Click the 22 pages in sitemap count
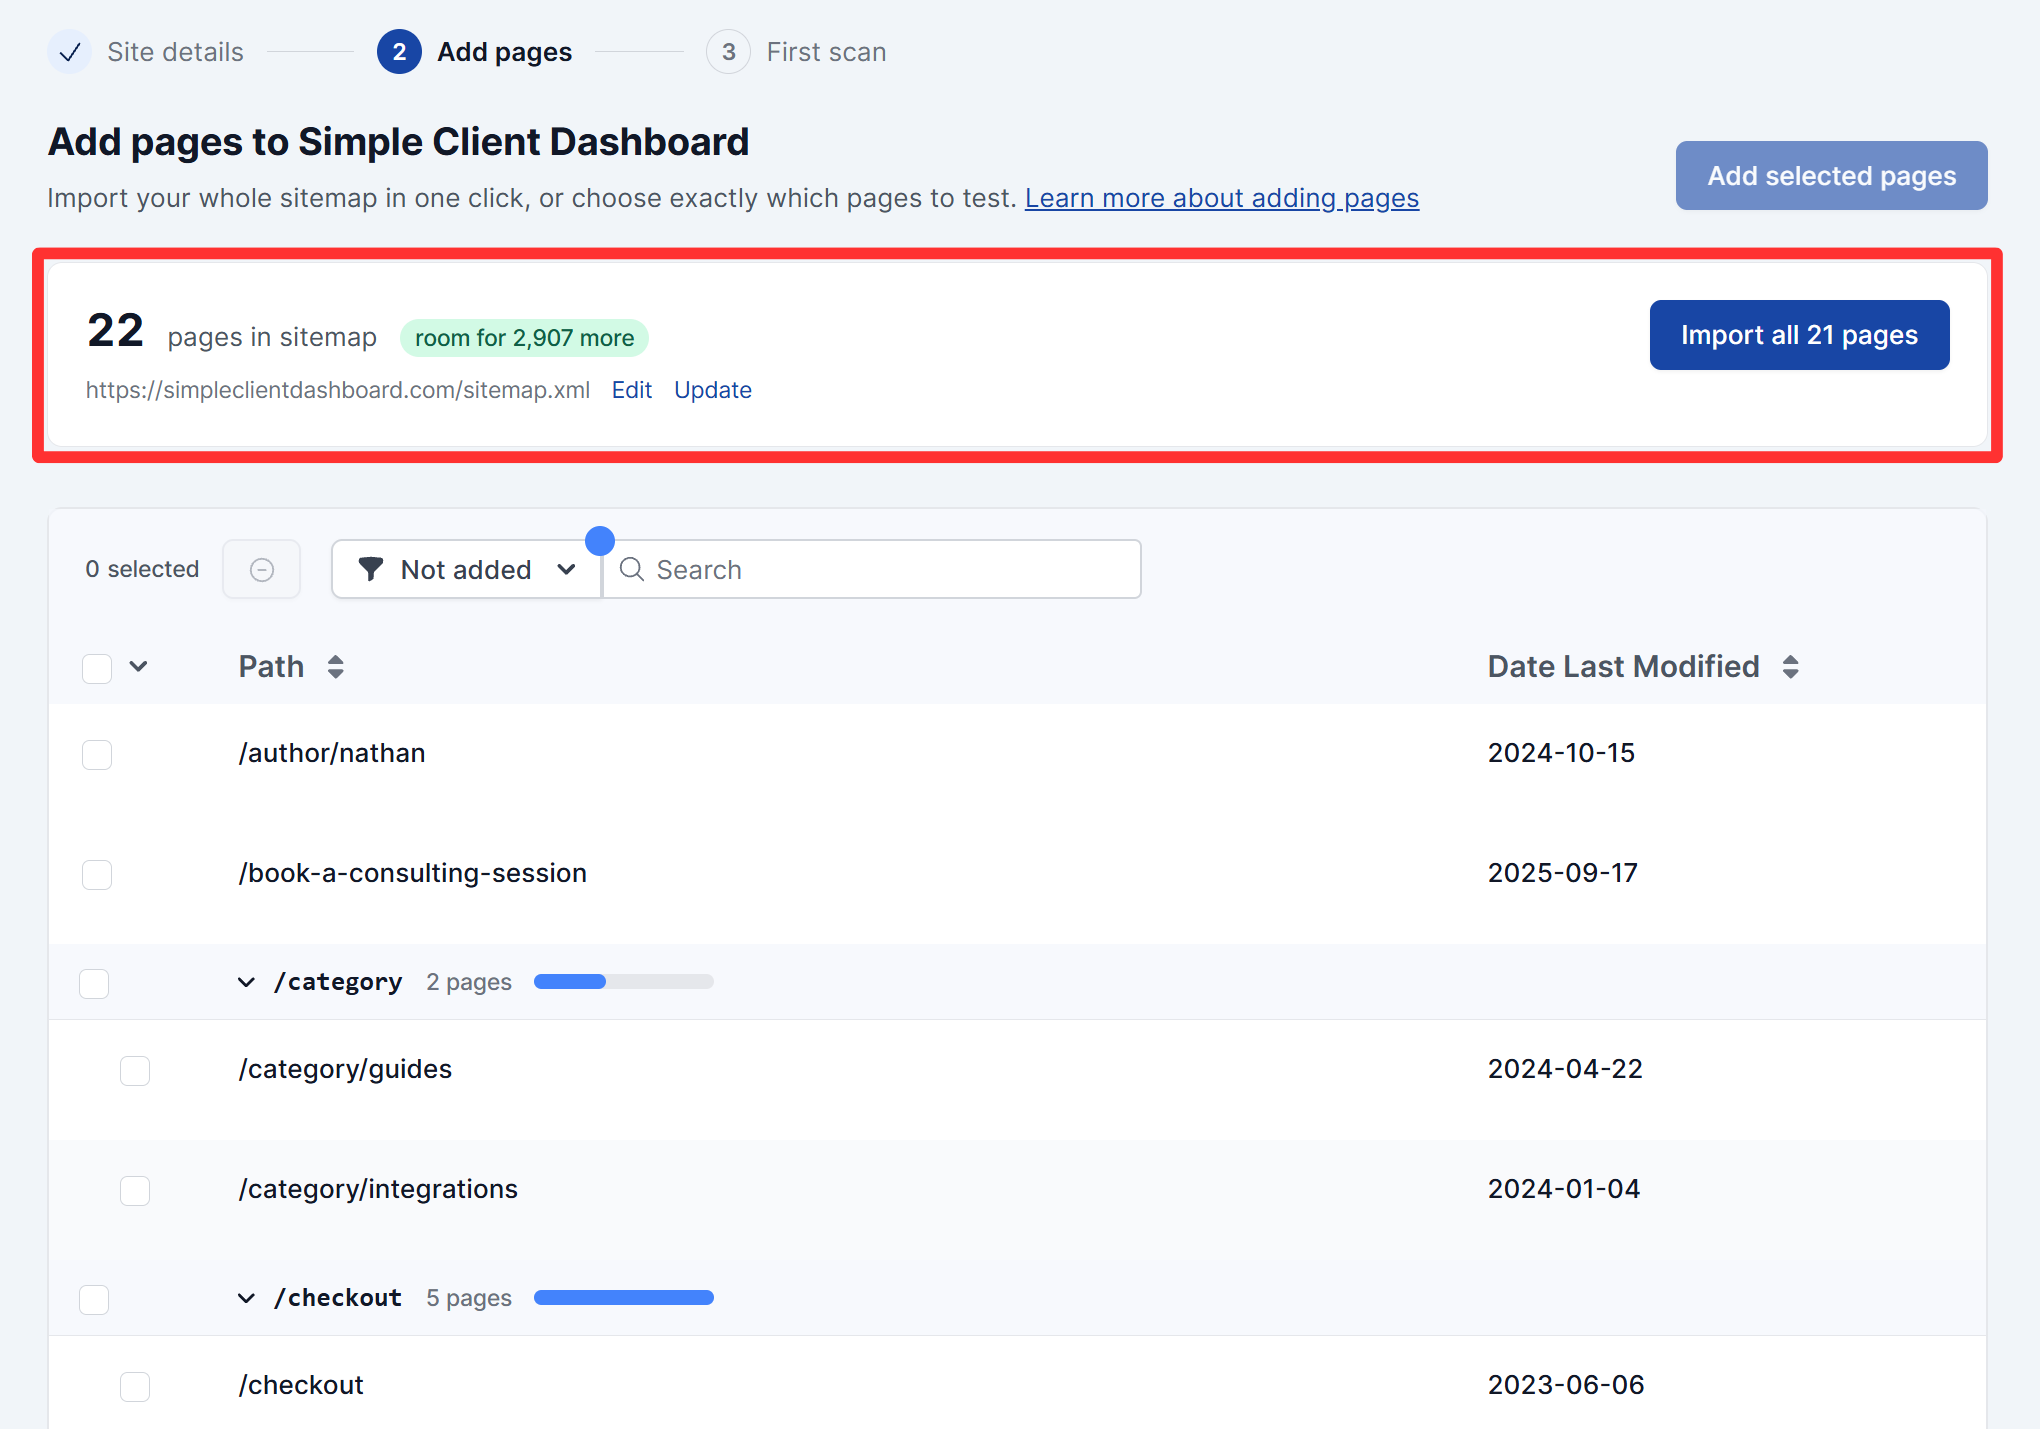This screenshot has height=1429, width=2040. [x=232, y=332]
